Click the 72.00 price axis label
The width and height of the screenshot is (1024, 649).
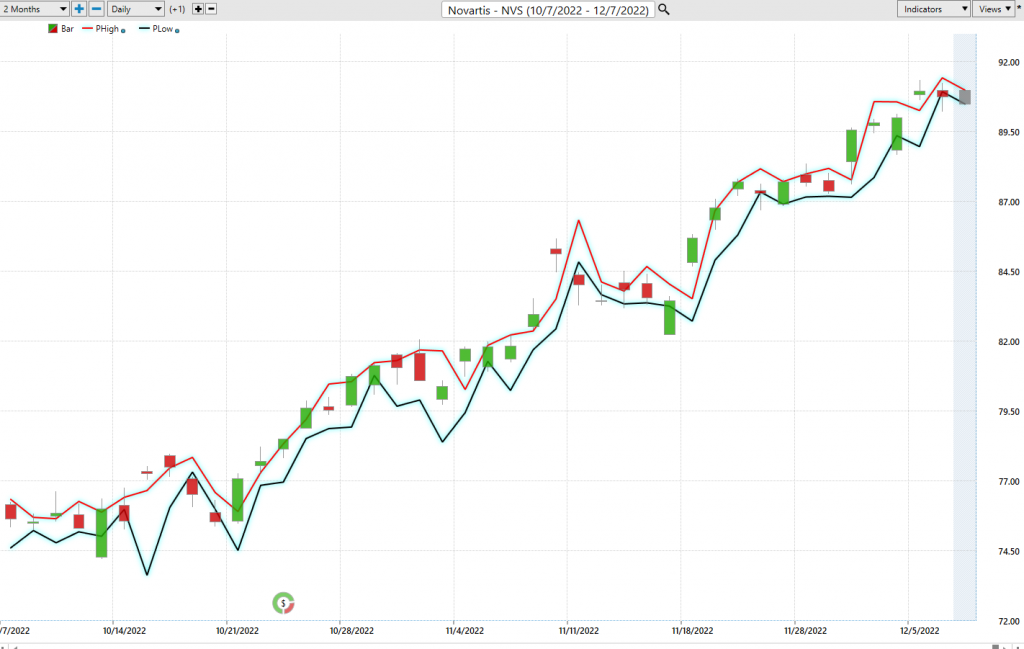coord(1008,622)
